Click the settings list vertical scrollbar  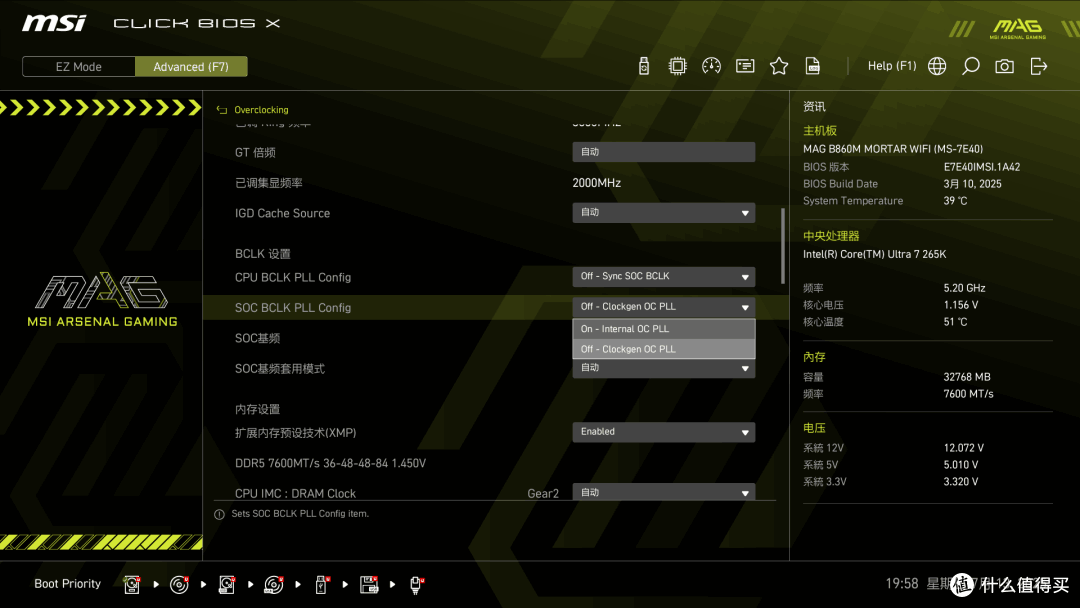click(x=782, y=246)
